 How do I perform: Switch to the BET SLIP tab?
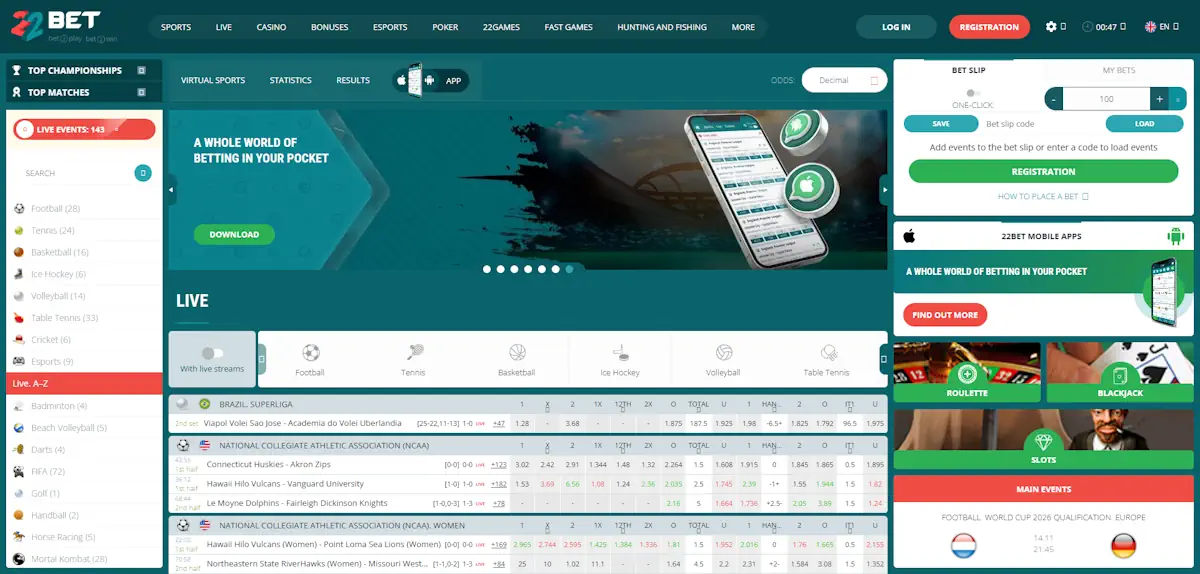[x=967, y=71]
